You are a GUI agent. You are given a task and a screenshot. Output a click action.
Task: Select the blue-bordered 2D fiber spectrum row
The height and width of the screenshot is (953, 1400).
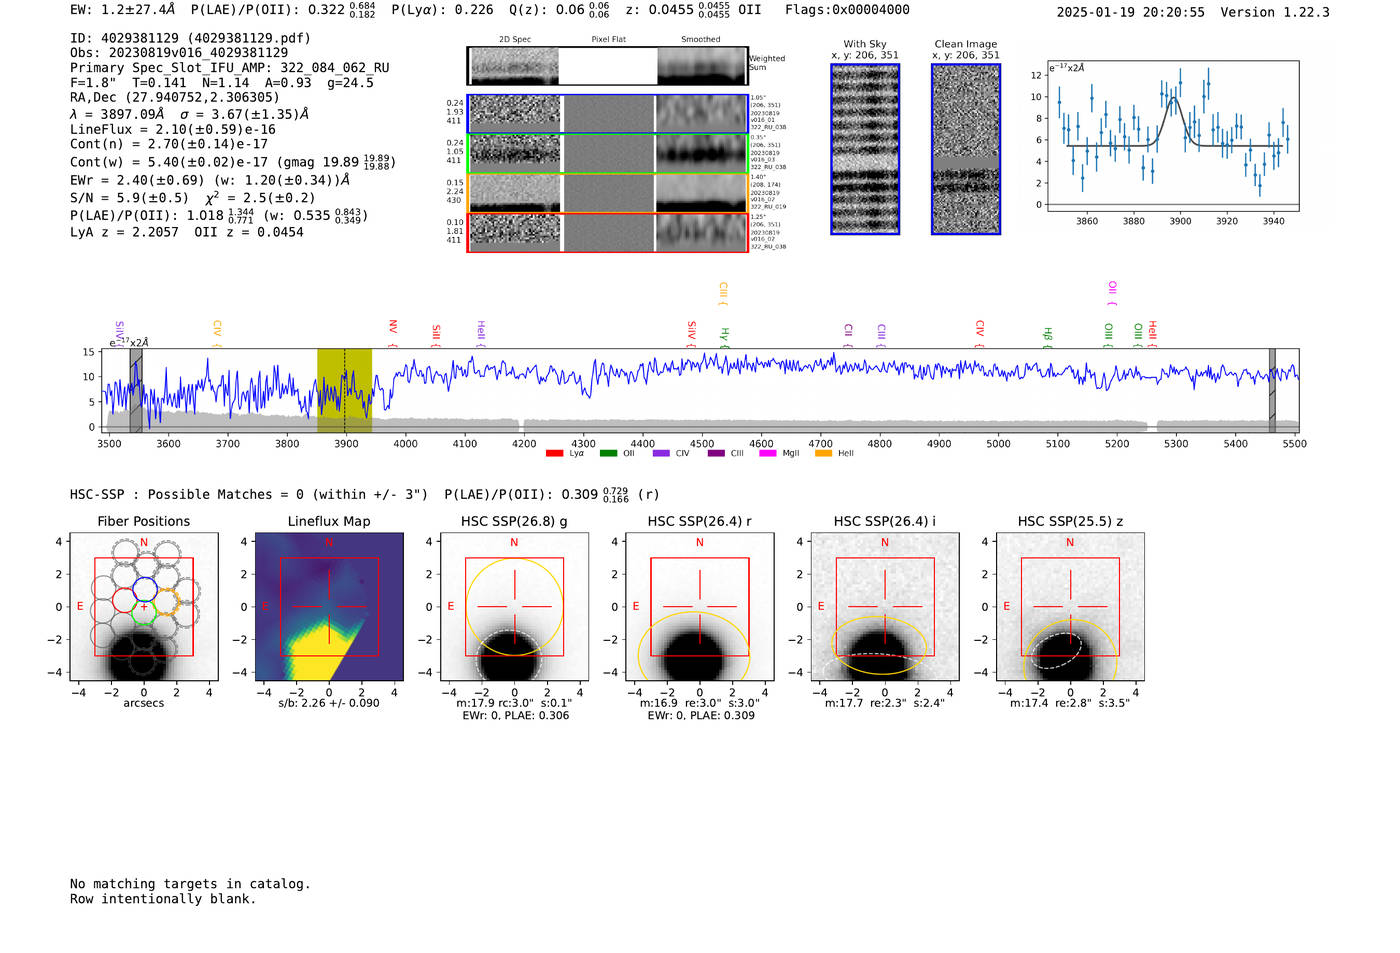pyautogui.click(x=607, y=114)
